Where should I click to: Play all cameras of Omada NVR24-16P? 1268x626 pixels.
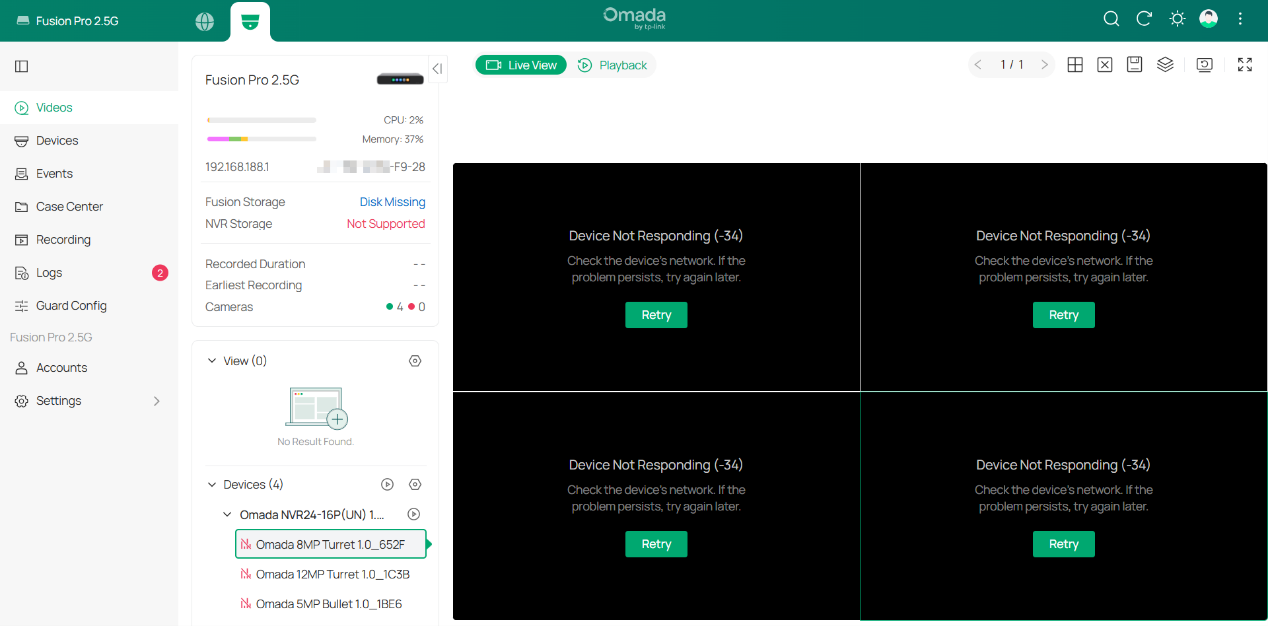click(x=413, y=515)
